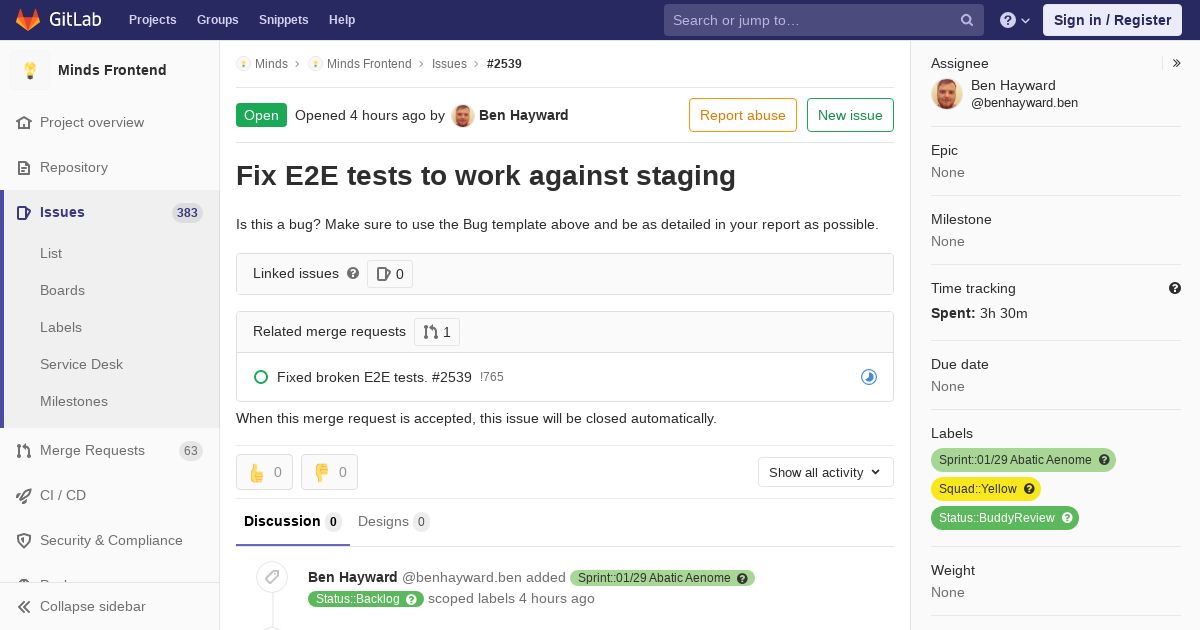Click the search magnifier icon
This screenshot has width=1200, height=630.
(x=967, y=20)
